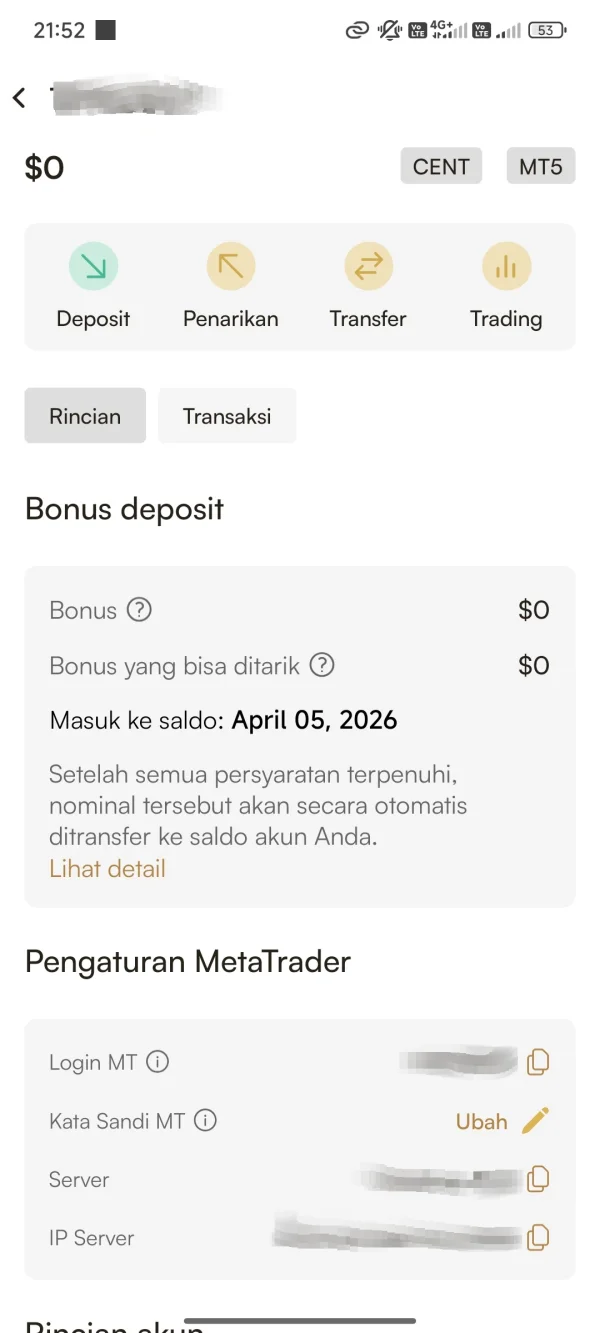Tap the pencil edit icon for Kata Sandi MT

click(x=536, y=1121)
